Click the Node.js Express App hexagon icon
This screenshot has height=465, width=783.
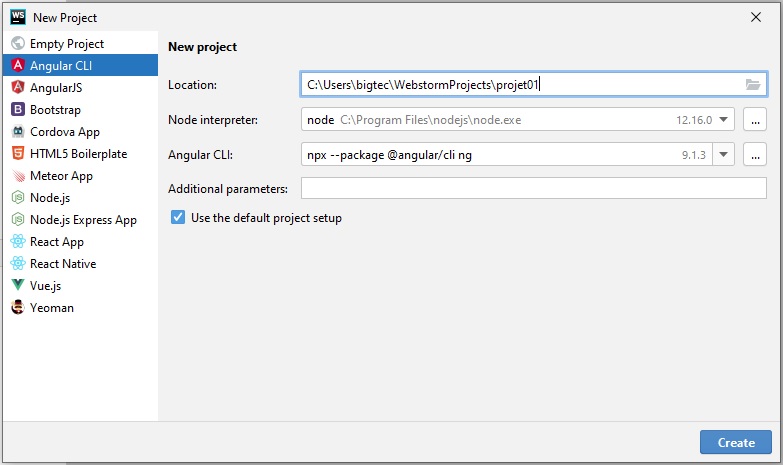(18, 219)
